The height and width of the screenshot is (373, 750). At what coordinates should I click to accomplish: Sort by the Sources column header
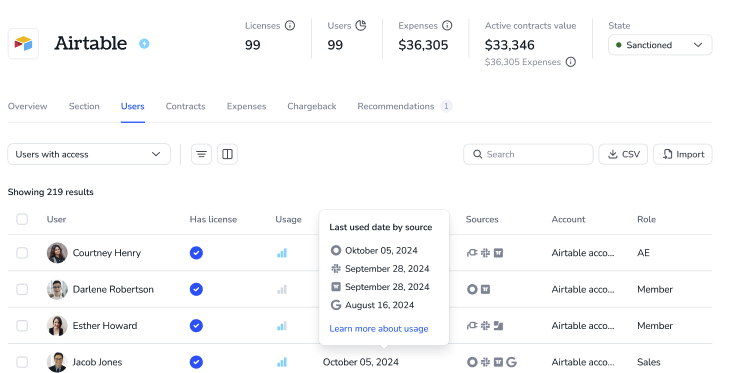(482, 219)
